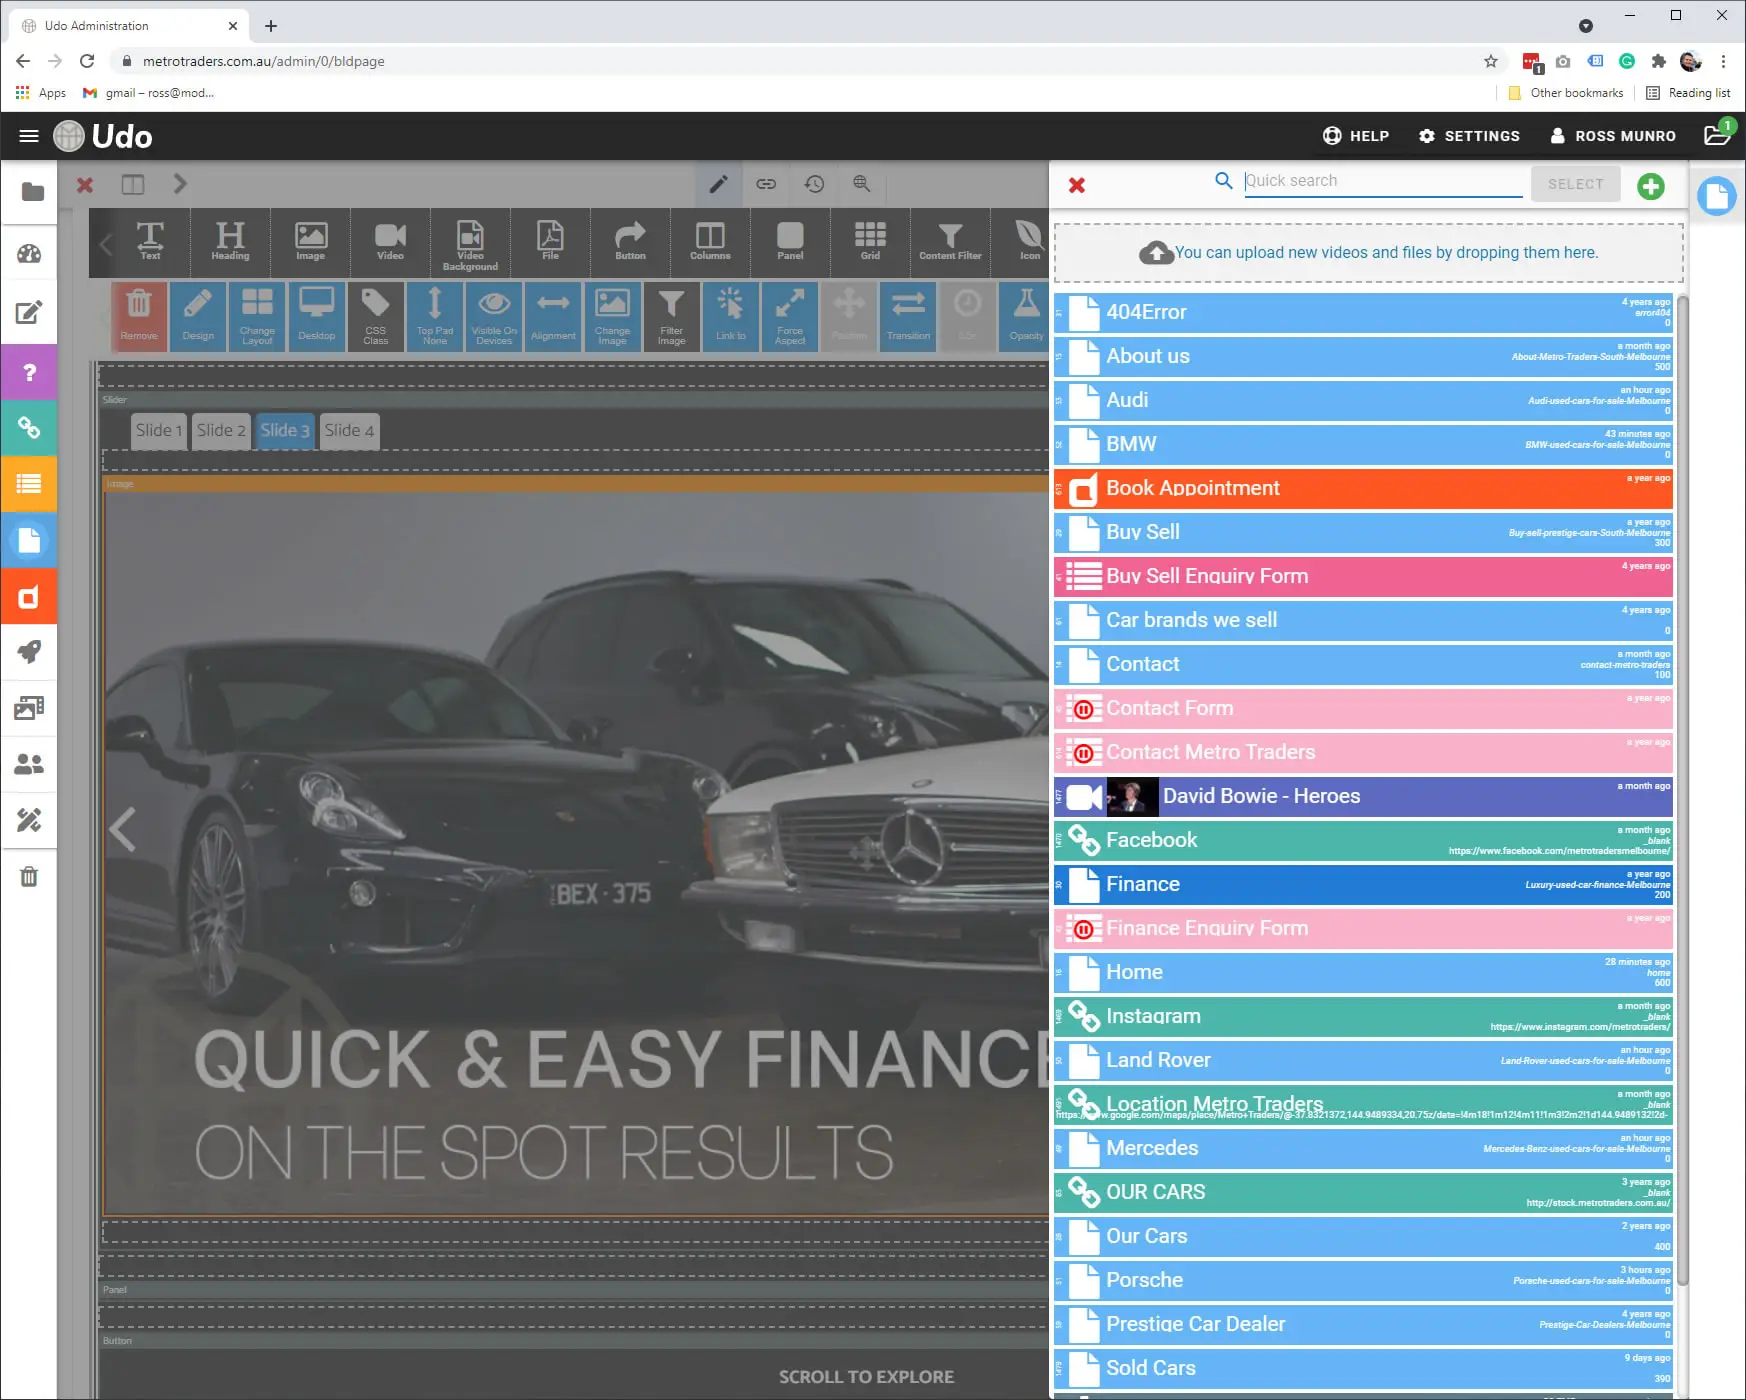Open the Design pencil tool
Viewport: 1746px width, 1400px height.
click(x=198, y=315)
